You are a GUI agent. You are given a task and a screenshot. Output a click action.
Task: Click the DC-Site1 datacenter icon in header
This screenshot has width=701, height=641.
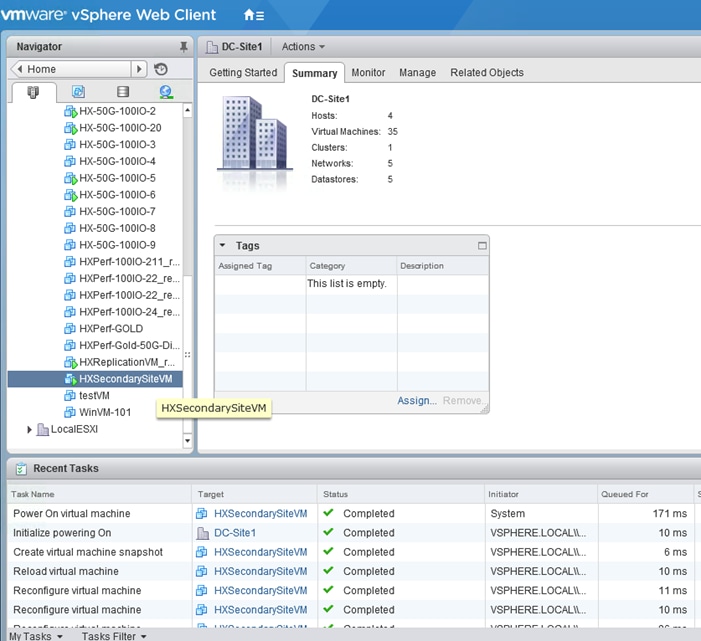211,47
